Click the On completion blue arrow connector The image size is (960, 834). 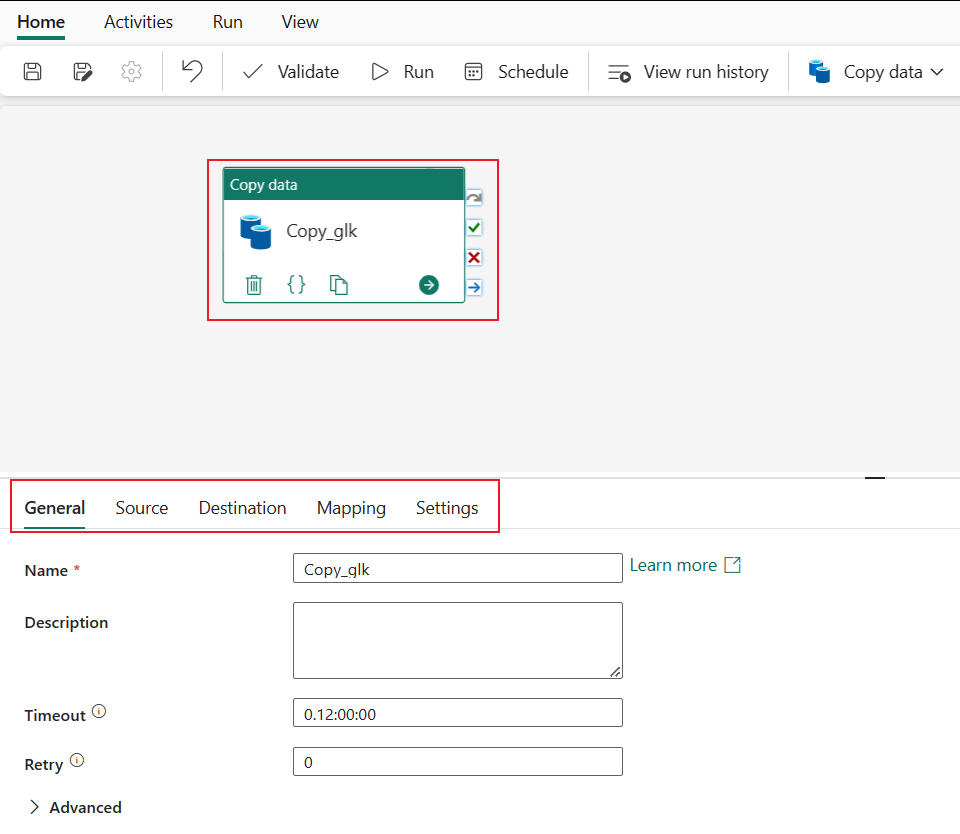[x=473, y=287]
